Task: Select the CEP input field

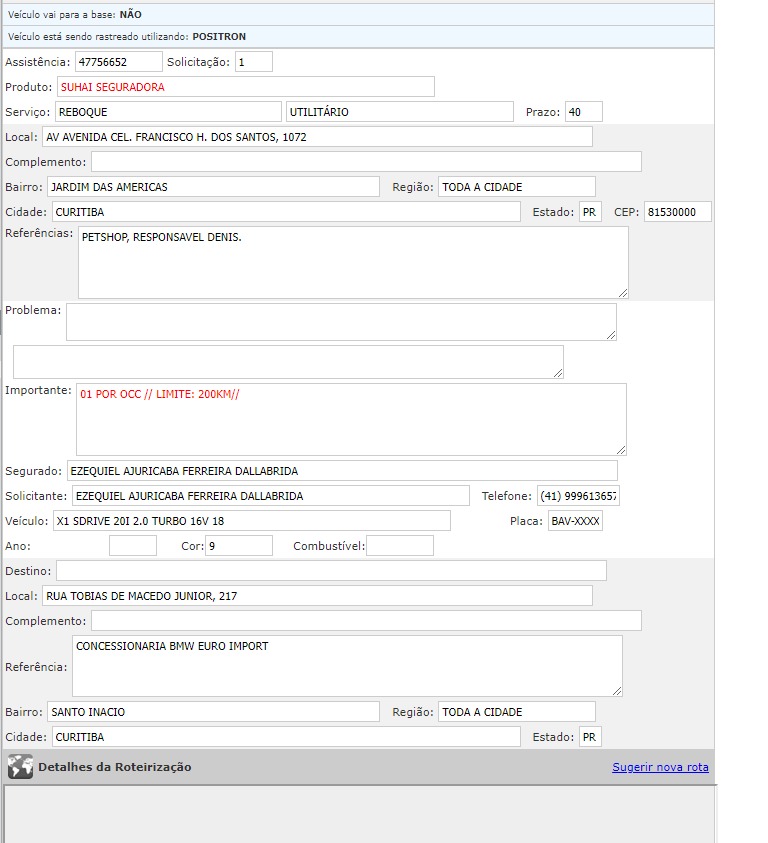Action: point(677,212)
